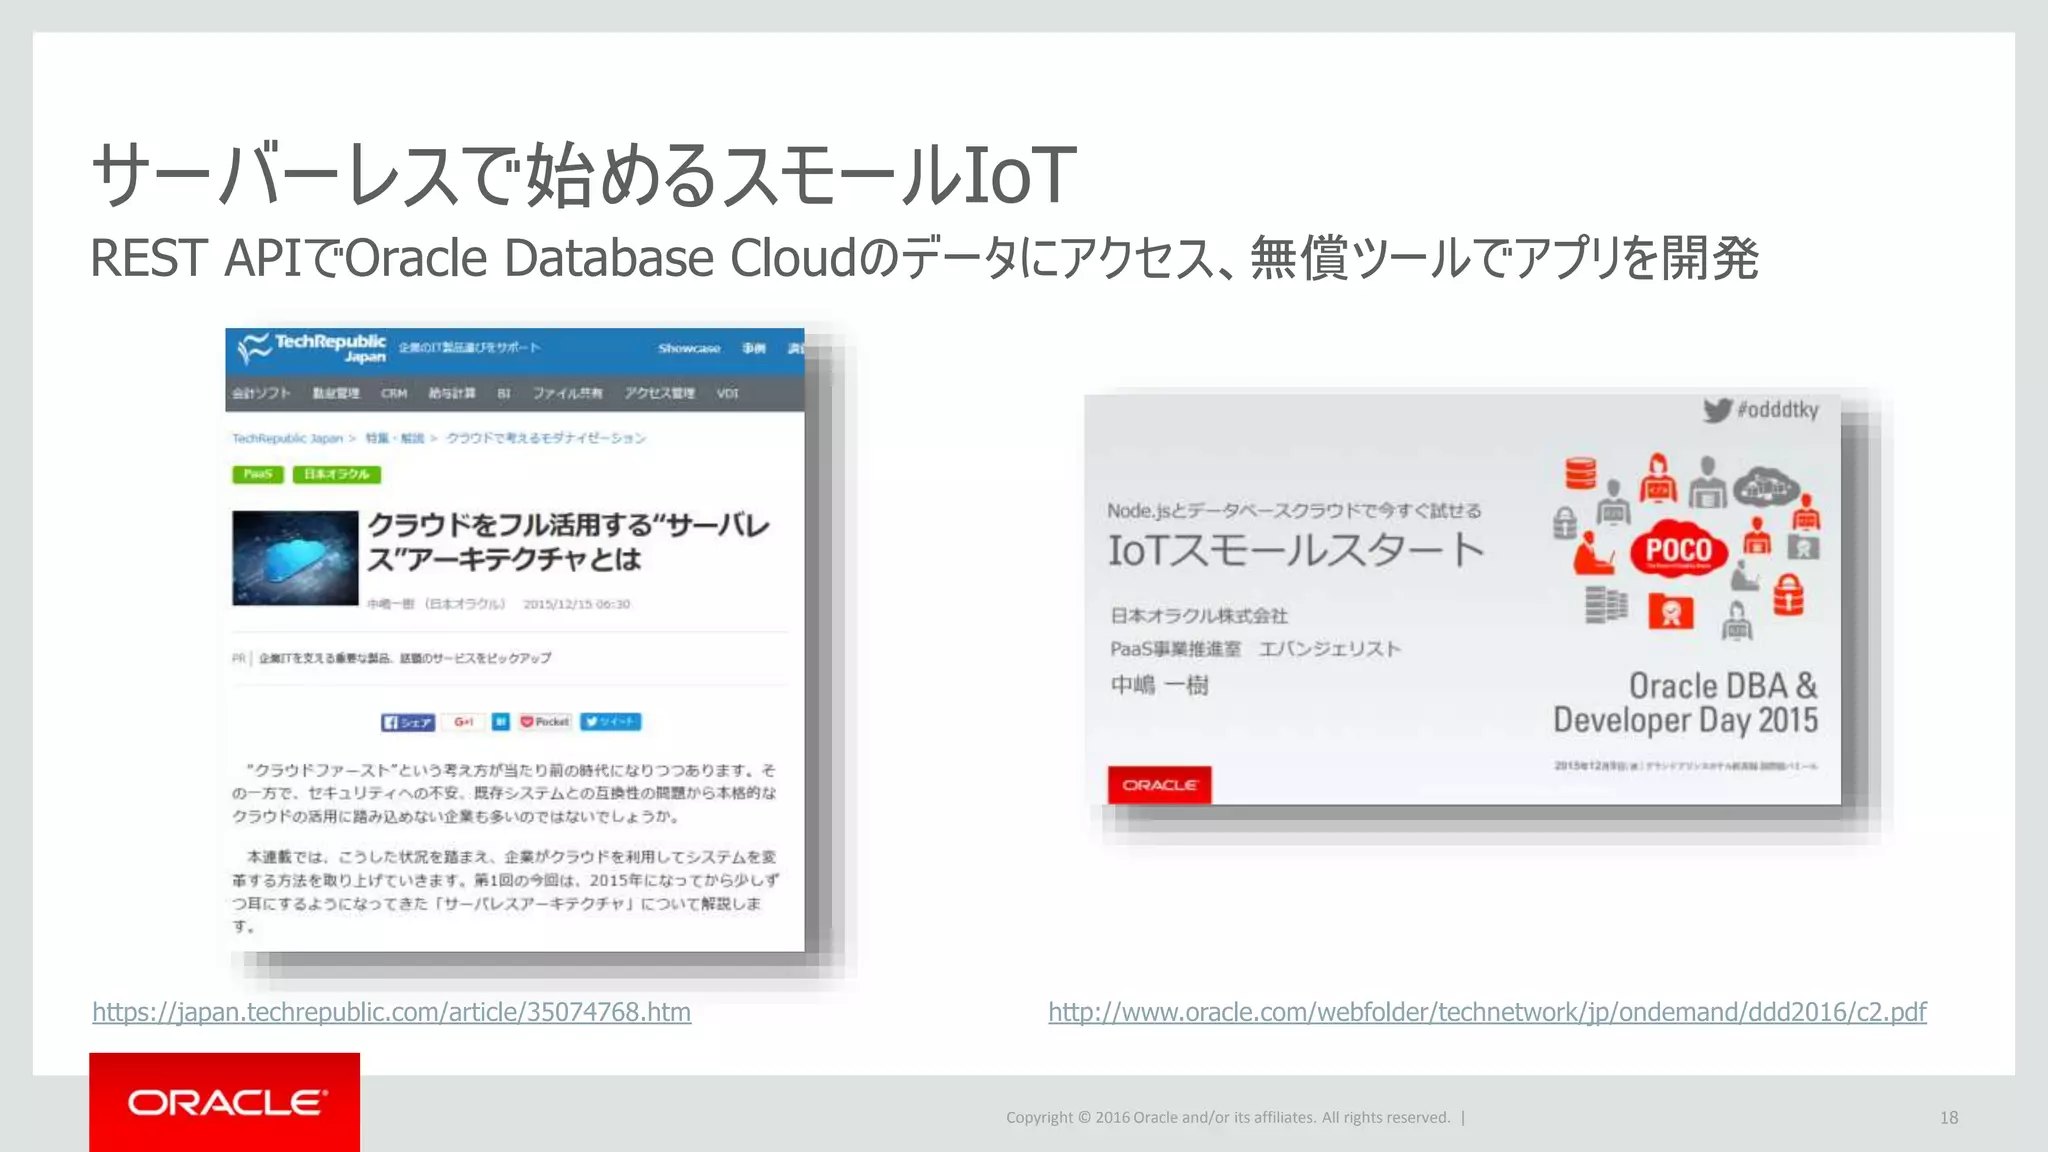
Task: Click 特集・解説 breadcrumb link
Action: [394, 438]
